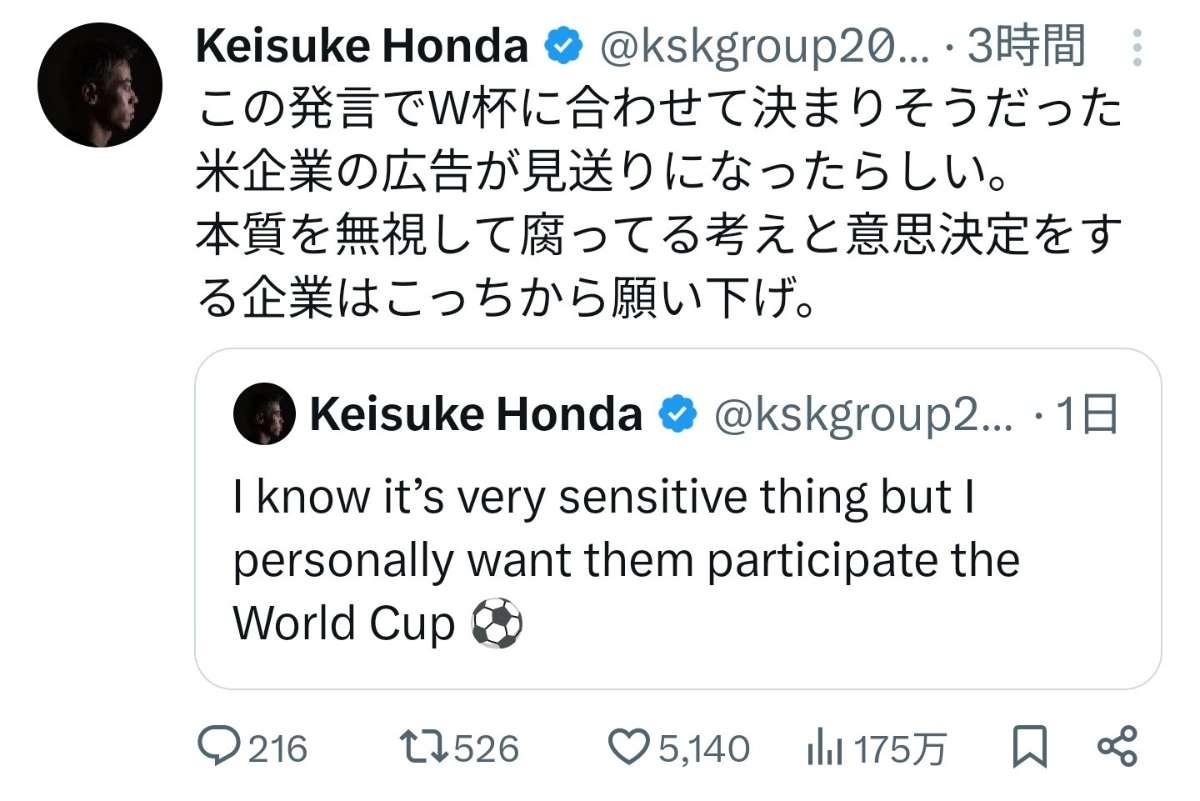The image size is (1200, 801).
Task: Click the blue verified badge on main tweet
Action: pos(560,46)
